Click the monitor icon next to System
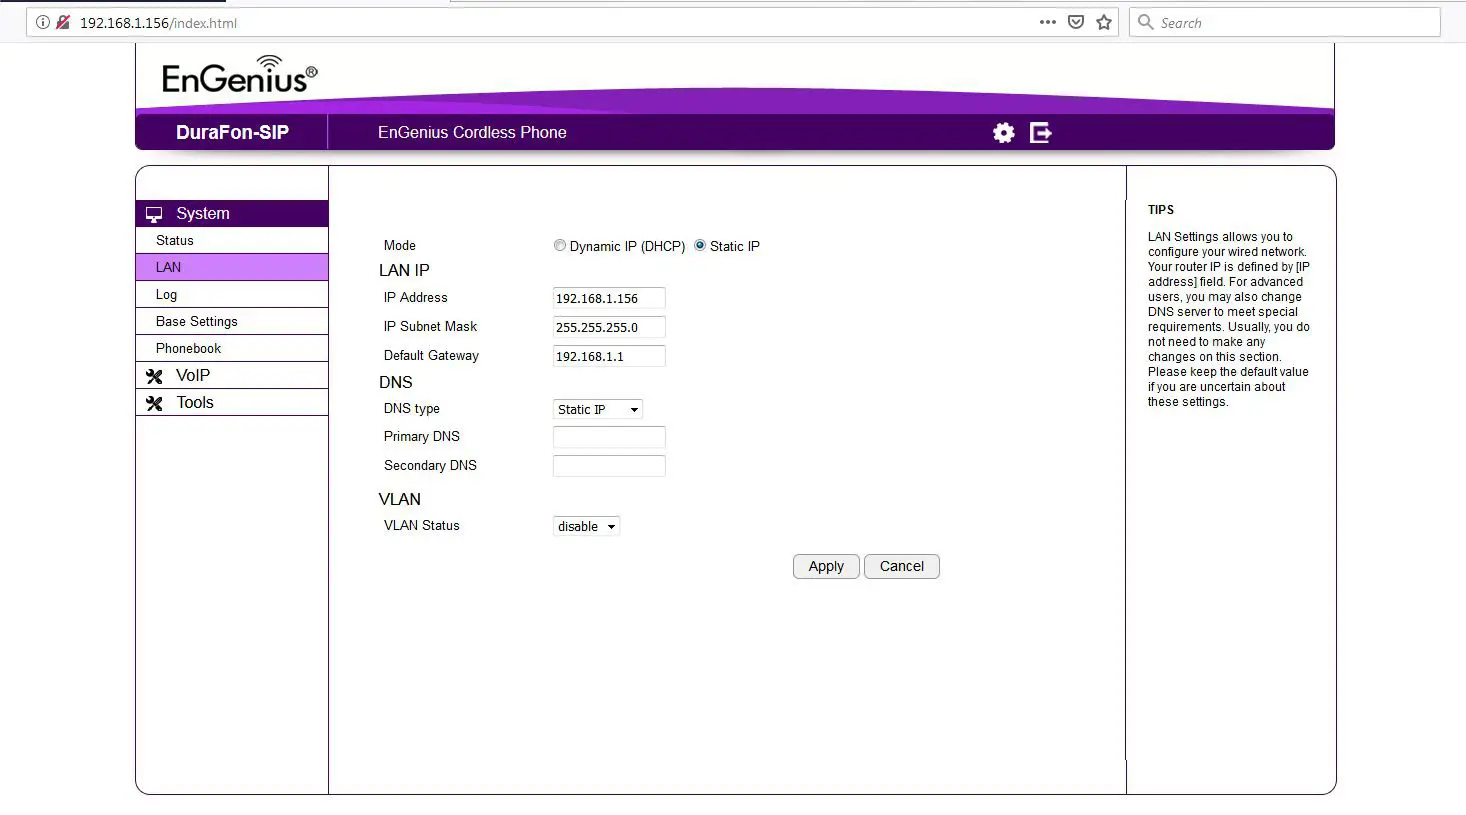1466x815 pixels. click(x=153, y=213)
